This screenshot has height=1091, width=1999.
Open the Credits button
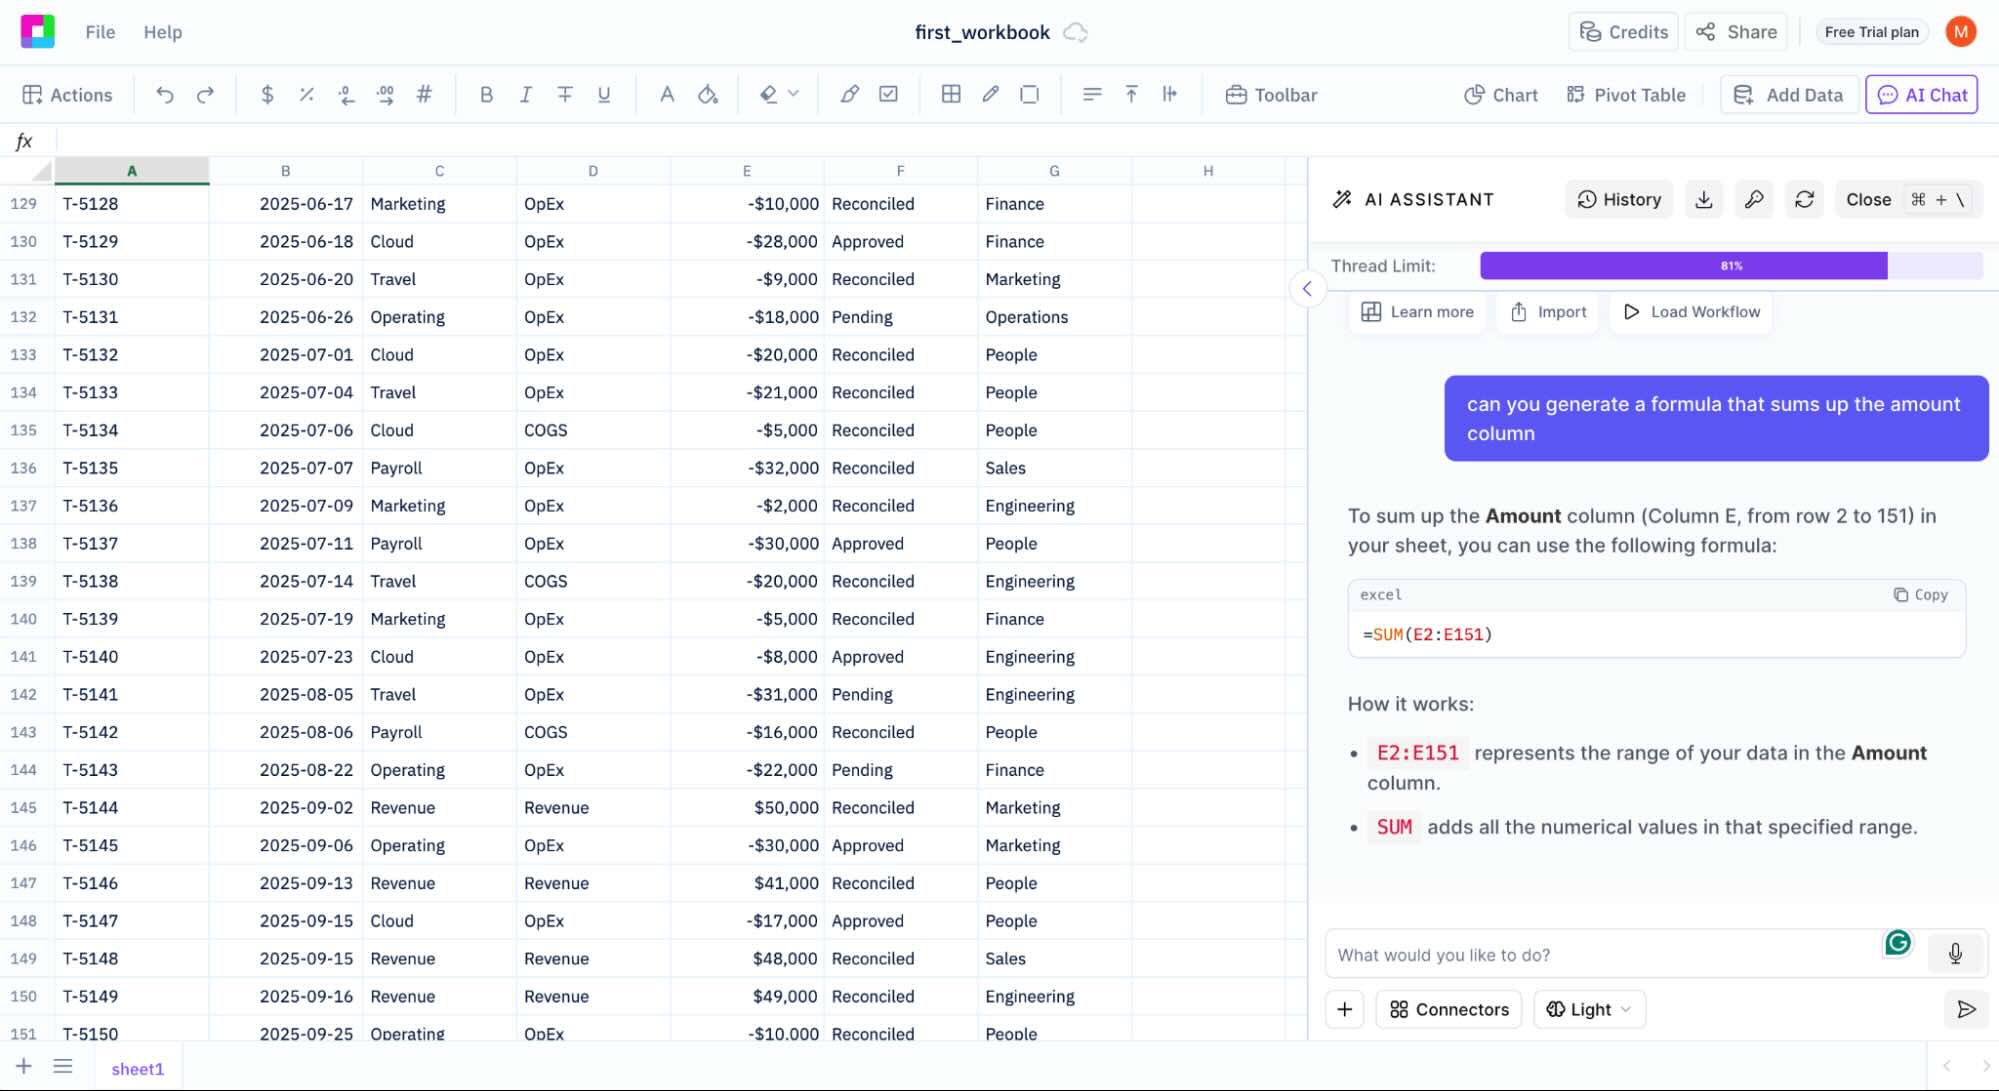pyautogui.click(x=1624, y=32)
